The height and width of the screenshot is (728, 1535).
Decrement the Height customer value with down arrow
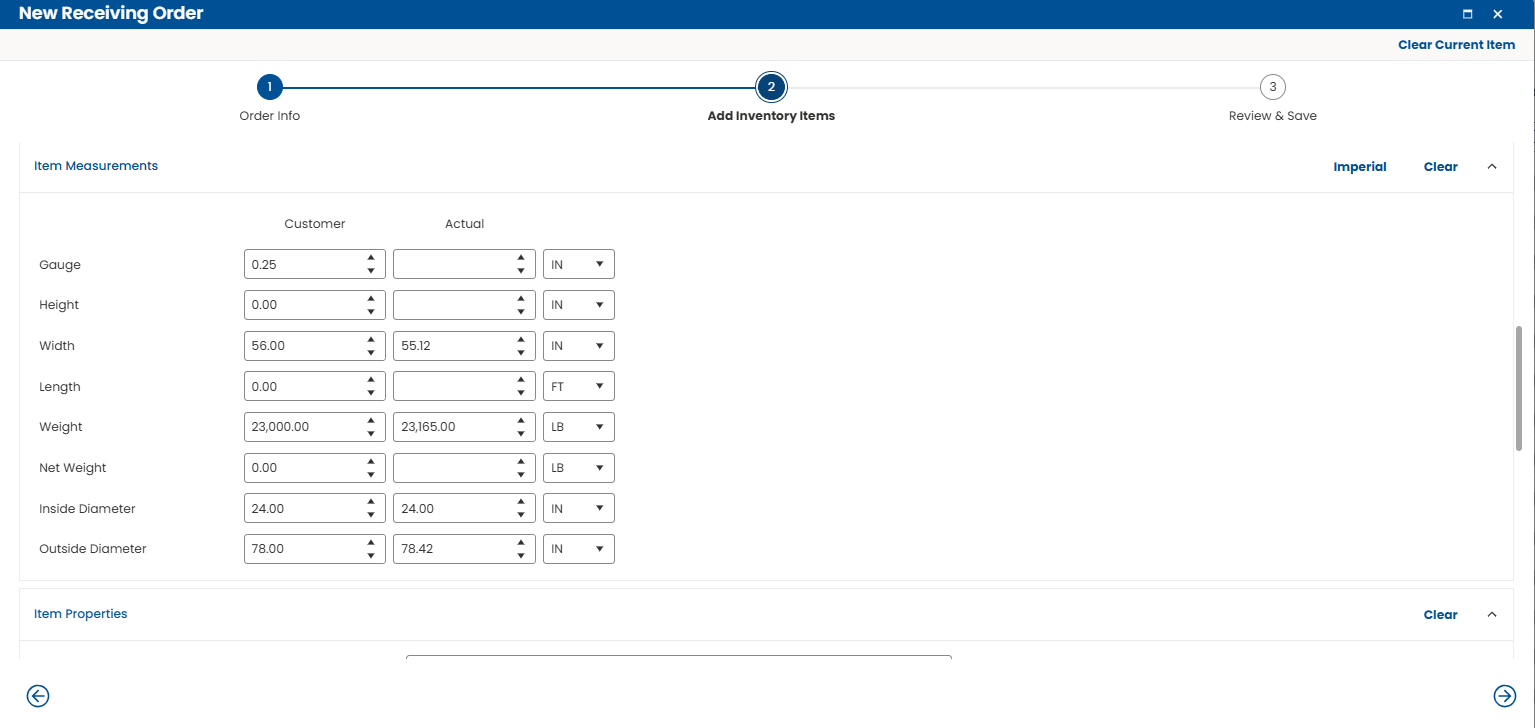[371, 310]
